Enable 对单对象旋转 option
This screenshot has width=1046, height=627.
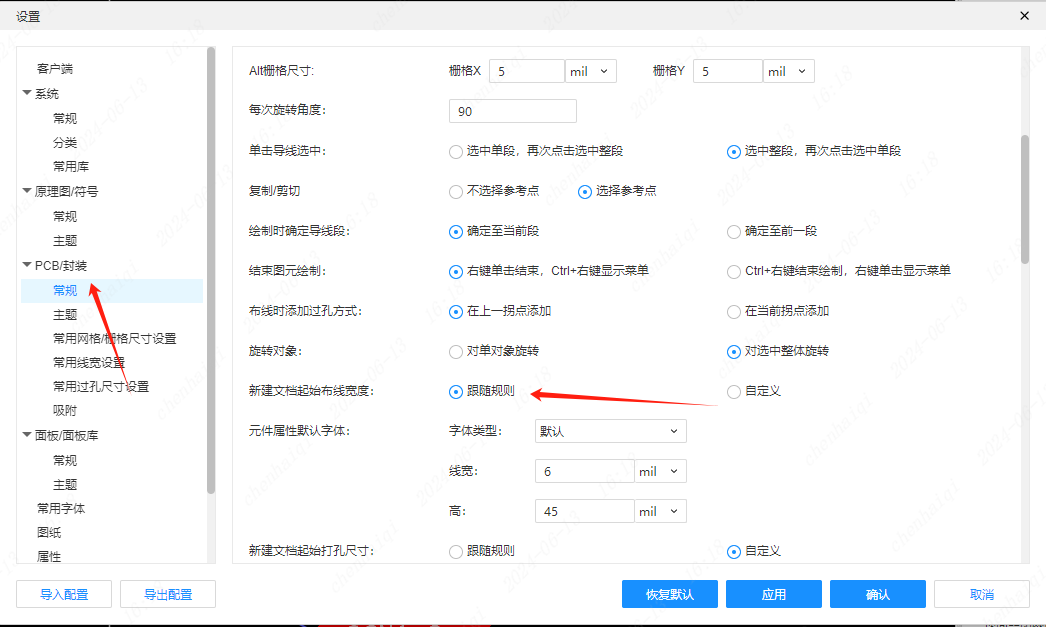click(x=457, y=351)
